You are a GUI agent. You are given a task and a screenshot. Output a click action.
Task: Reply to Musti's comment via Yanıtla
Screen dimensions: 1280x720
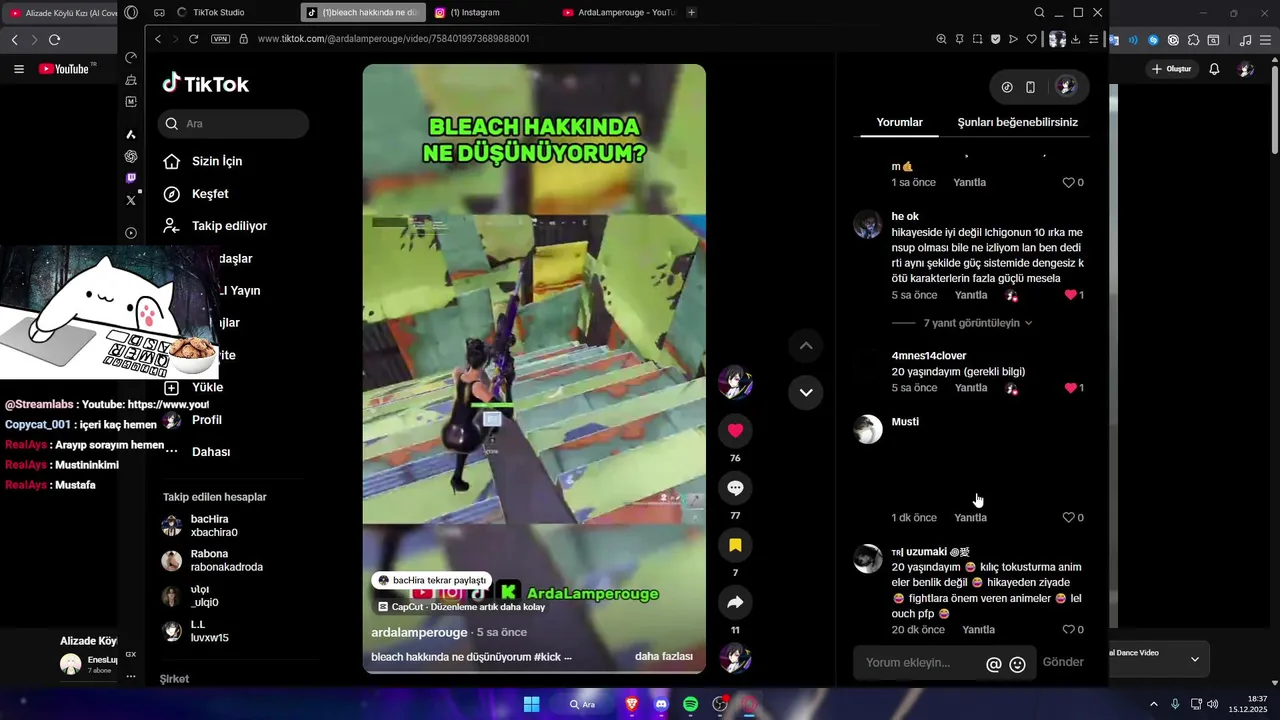coord(970,517)
